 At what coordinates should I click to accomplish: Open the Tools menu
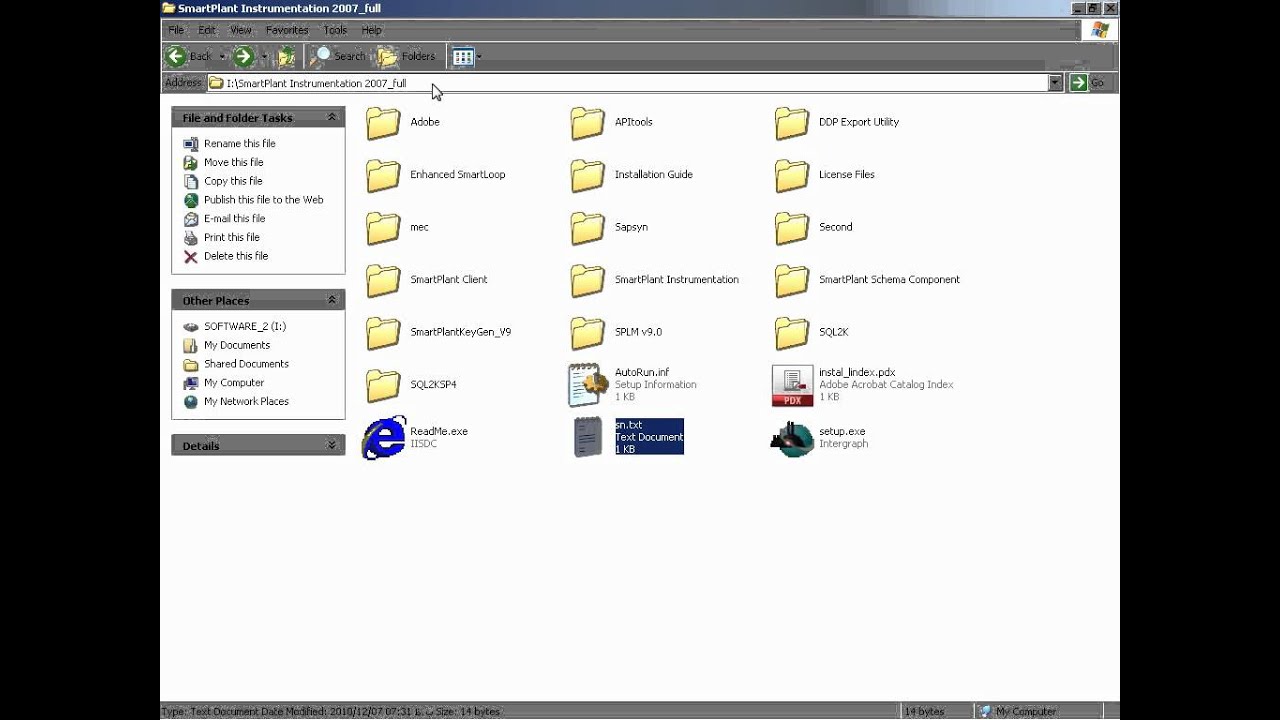coord(335,30)
